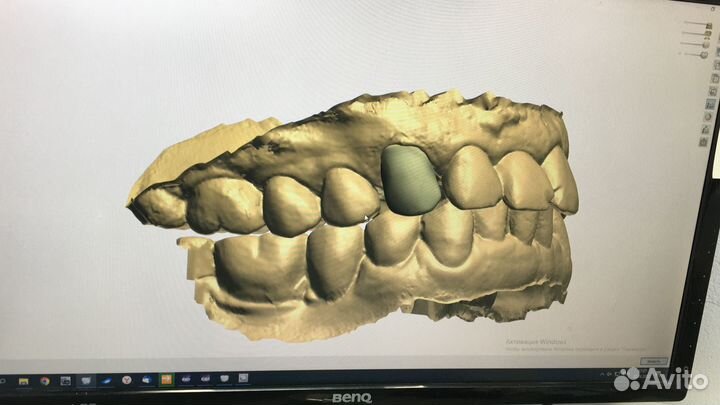
Task: Select the green designed crown on the model
Action: [x=410, y=180]
